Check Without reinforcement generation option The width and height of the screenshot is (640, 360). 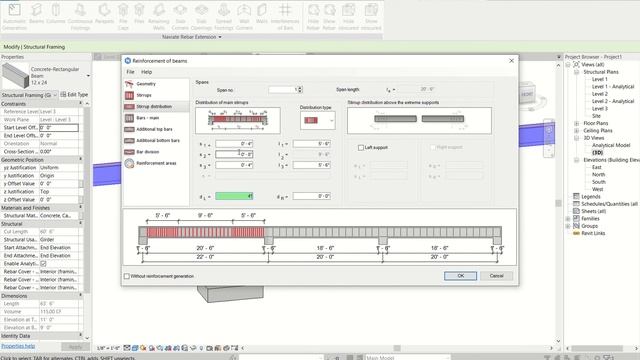pos(127,276)
